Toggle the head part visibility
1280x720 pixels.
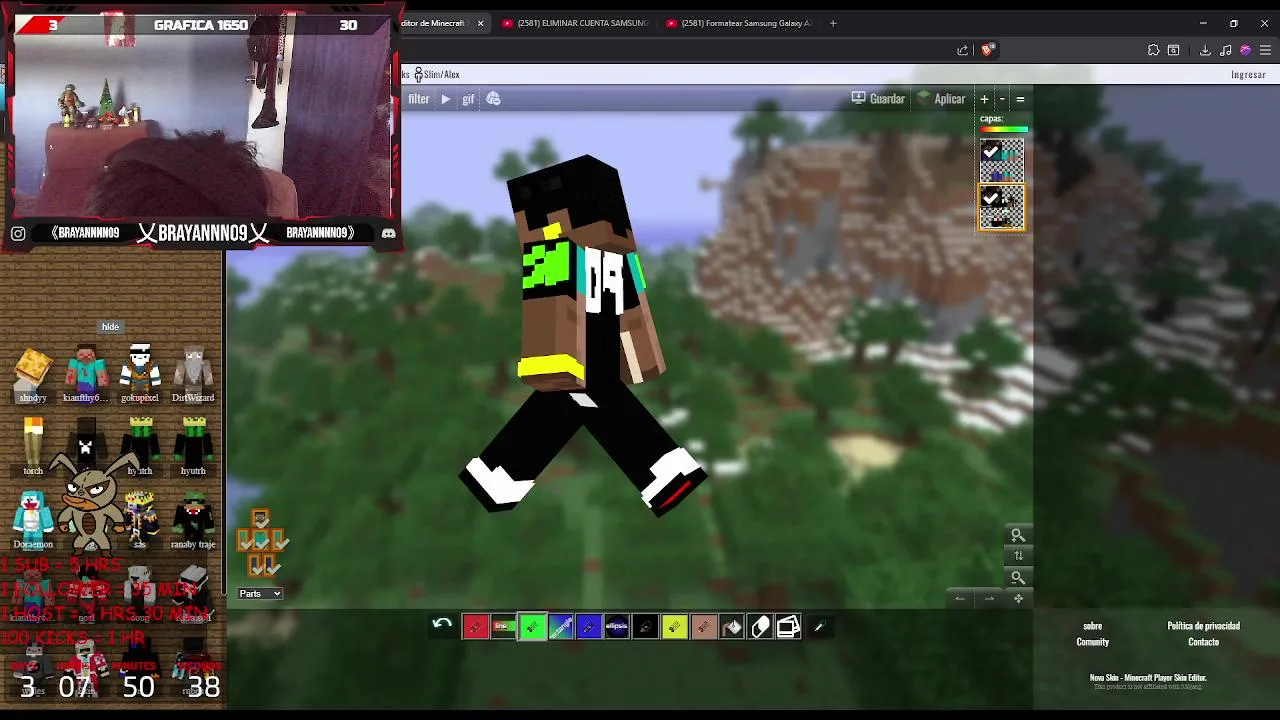[260, 519]
